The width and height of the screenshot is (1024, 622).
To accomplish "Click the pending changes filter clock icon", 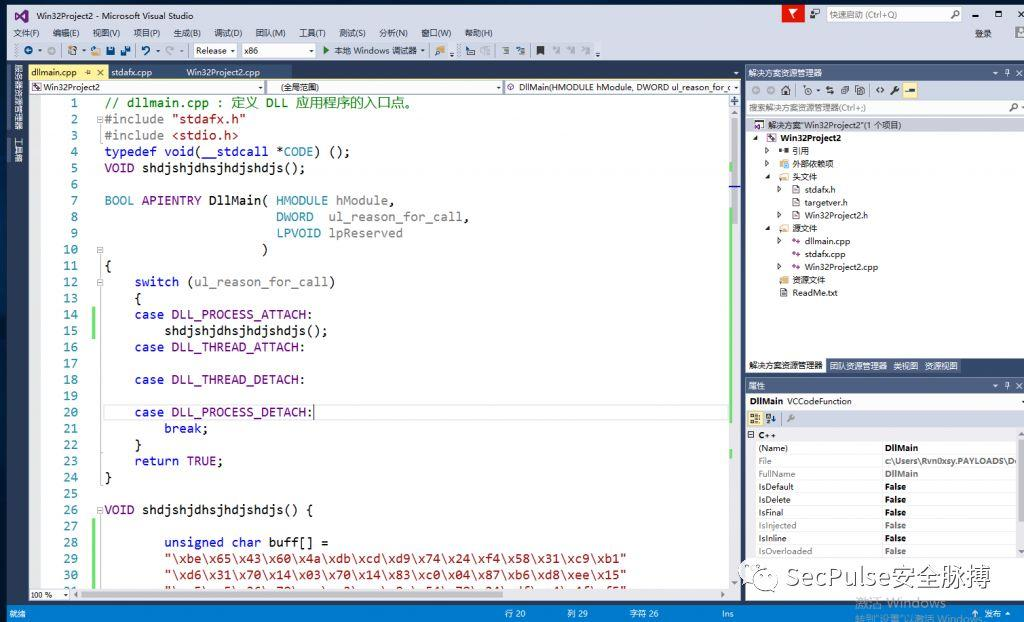I will [x=808, y=90].
